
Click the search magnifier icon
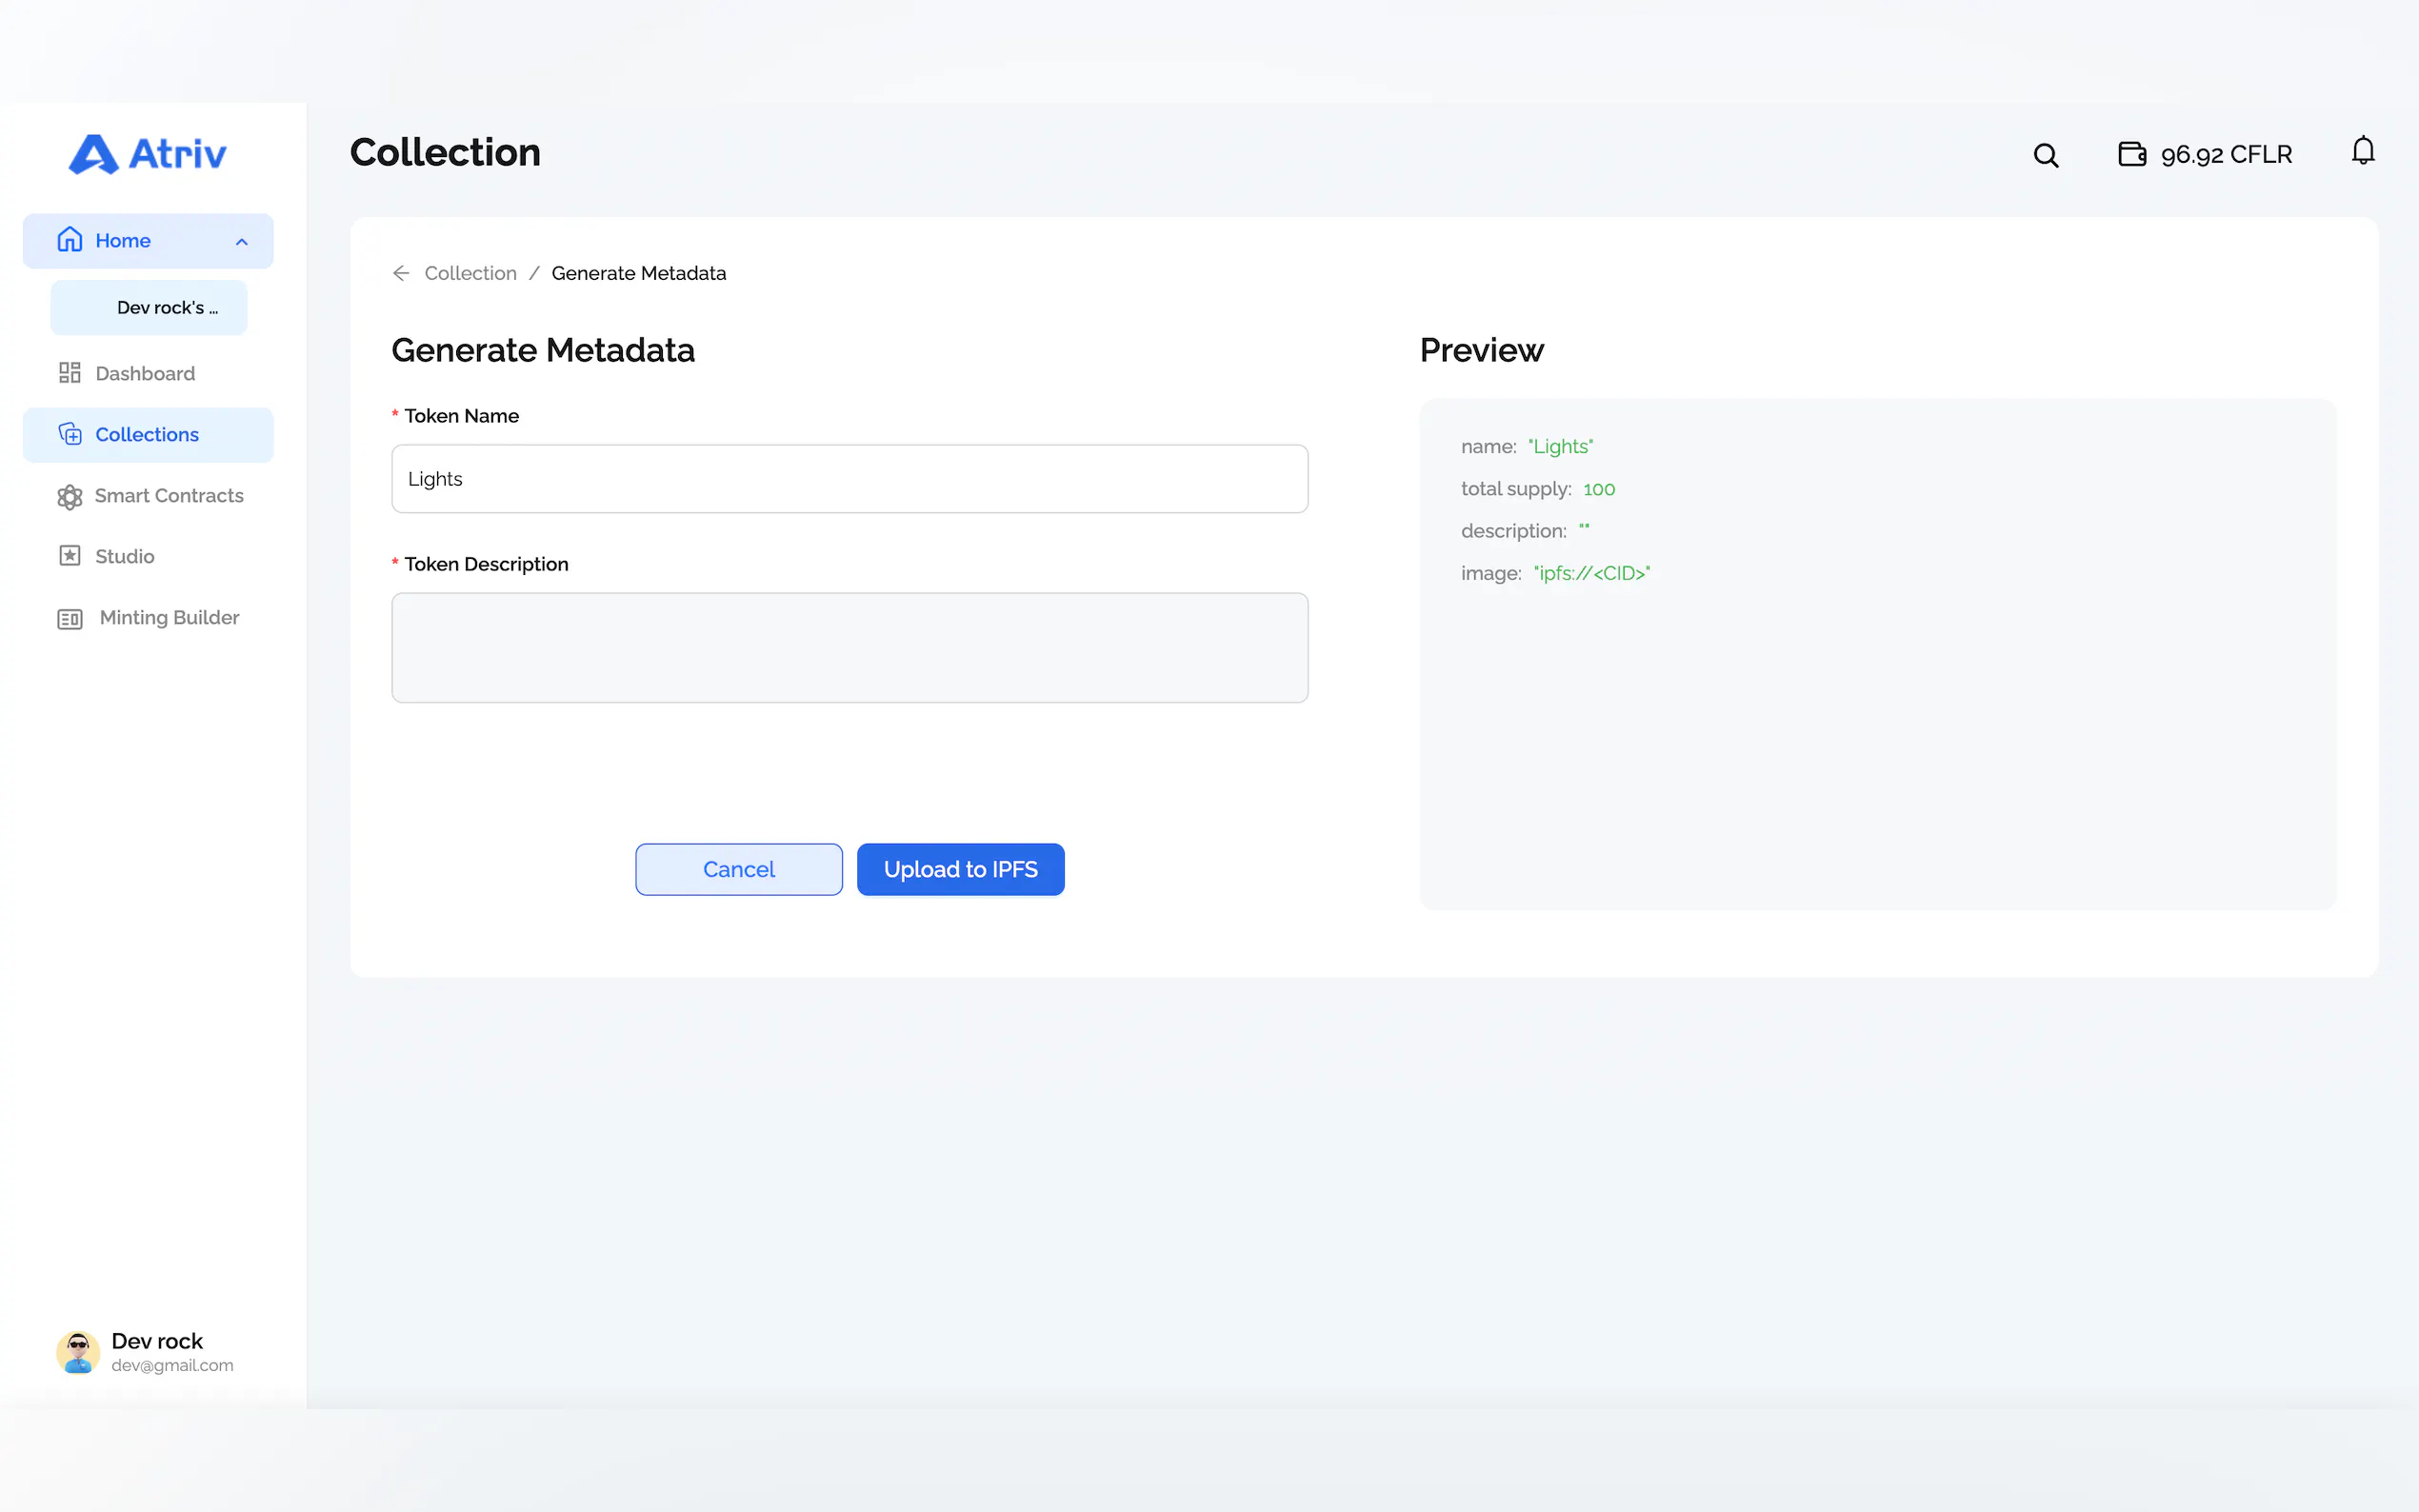pyautogui.click(x=2045, y=155)
